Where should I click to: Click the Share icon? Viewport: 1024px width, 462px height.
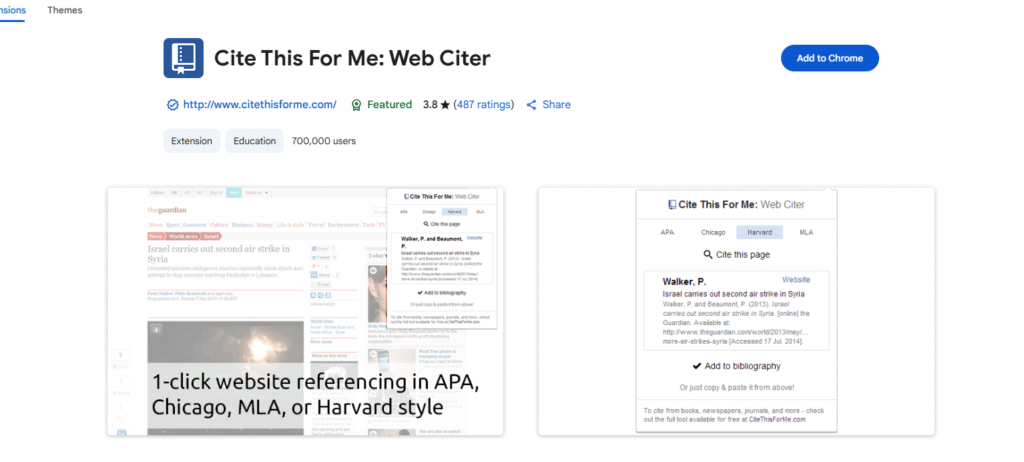pos(532,104)
